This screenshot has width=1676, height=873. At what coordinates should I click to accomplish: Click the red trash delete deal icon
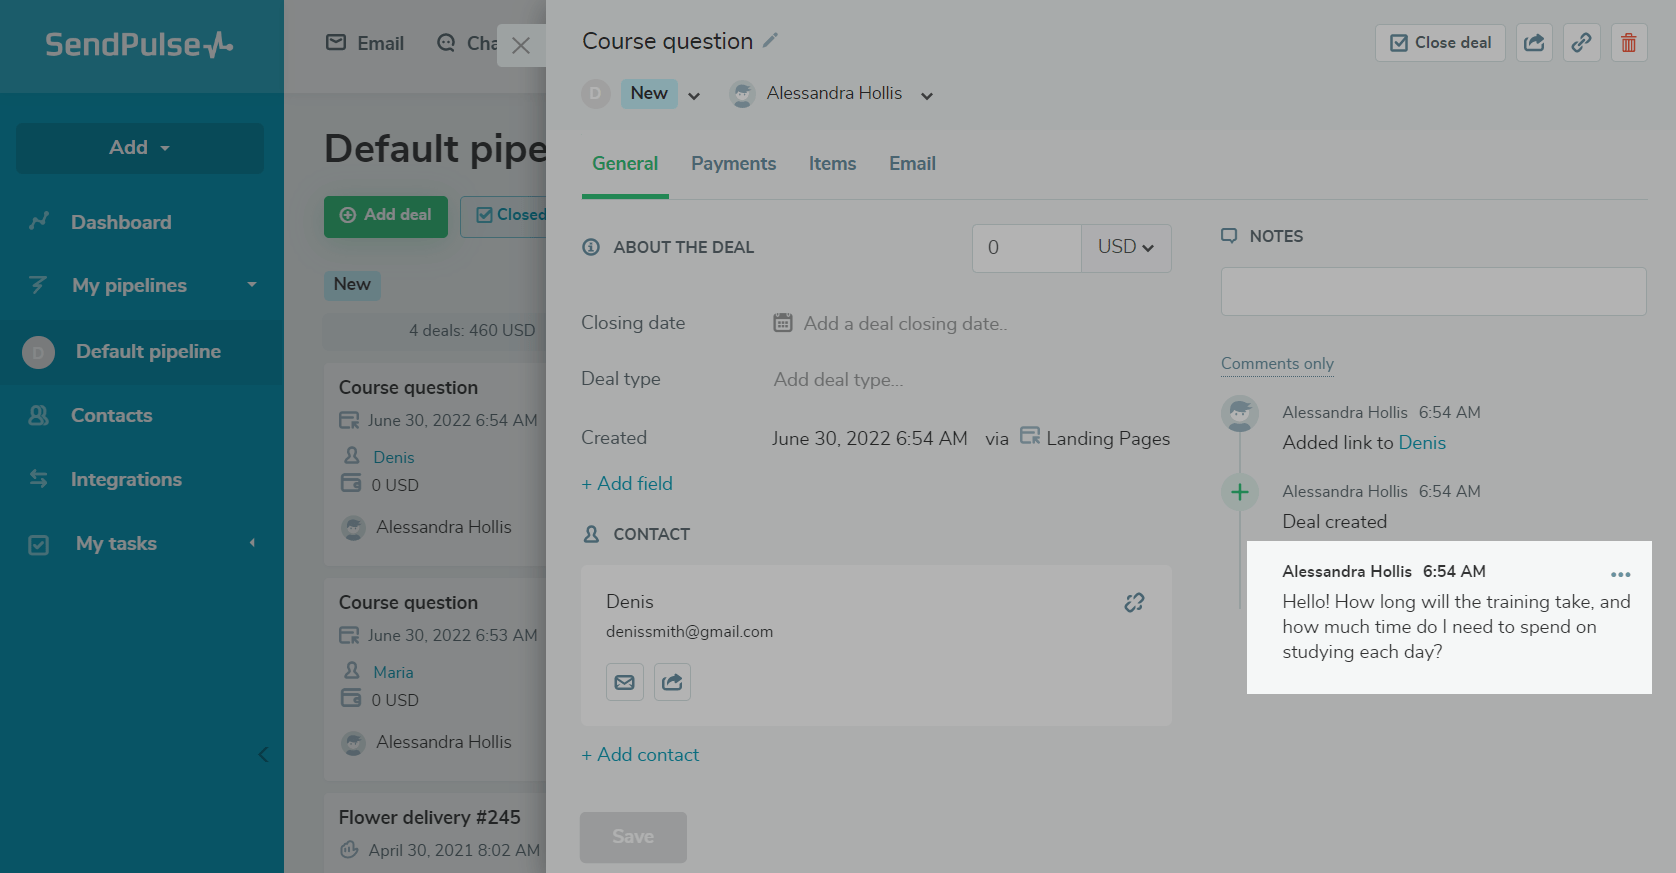[x=1629, y=43]
